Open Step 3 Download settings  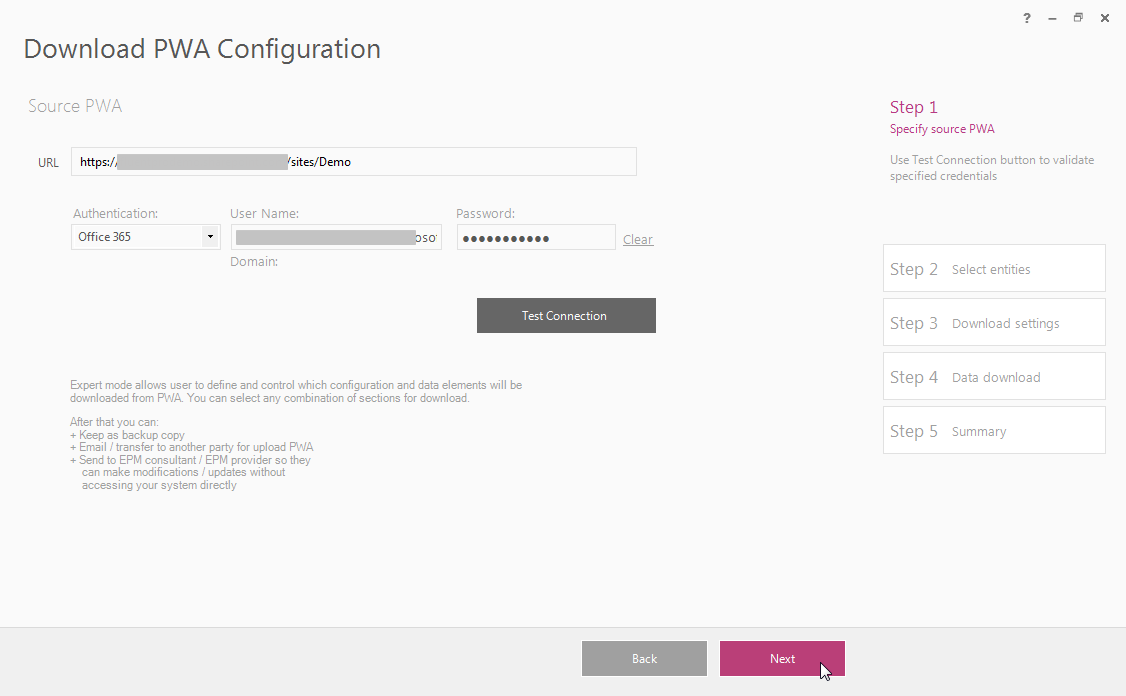[x=994, y=323]
